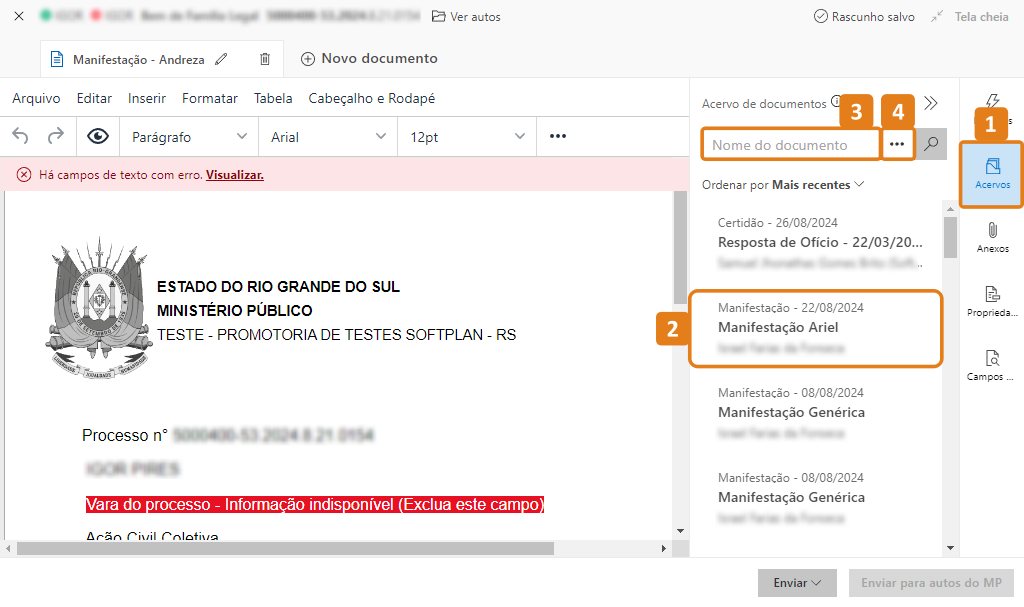Image resolution: width=1024 pixels, height=607 pixels.
Task: Expand the Parágrafo style dropdown
Action: pyautogui.click(x=189, y=137)
